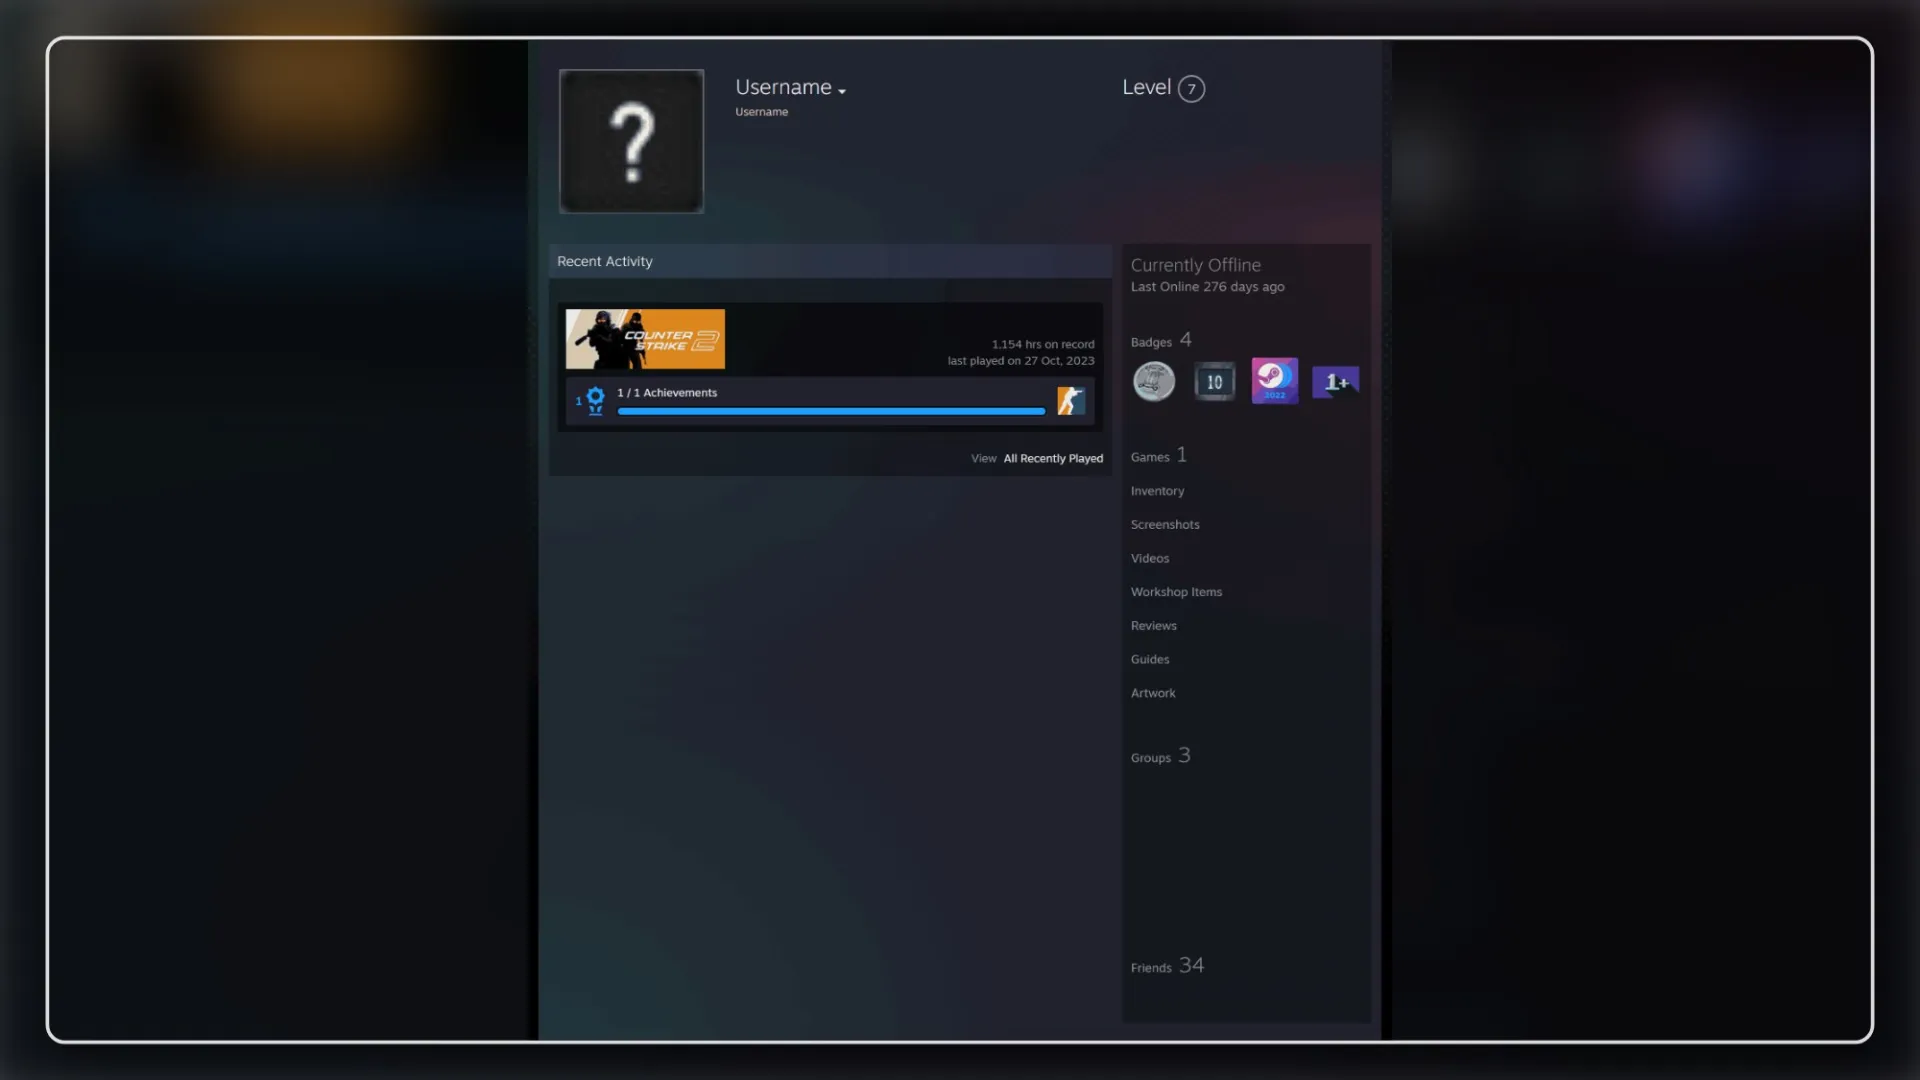
Task: Open the Guides link
Action: point(1150,660)
